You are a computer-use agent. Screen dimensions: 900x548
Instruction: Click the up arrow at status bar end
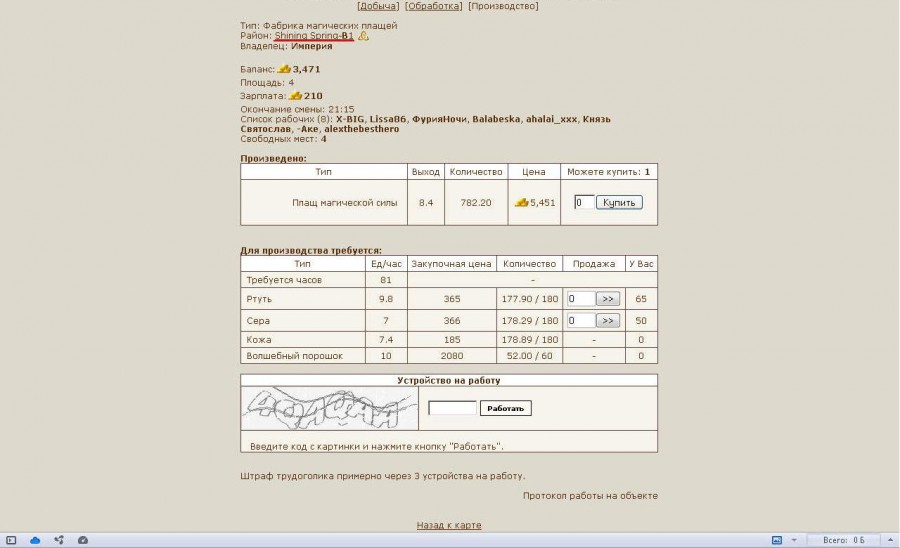point(890,540)
